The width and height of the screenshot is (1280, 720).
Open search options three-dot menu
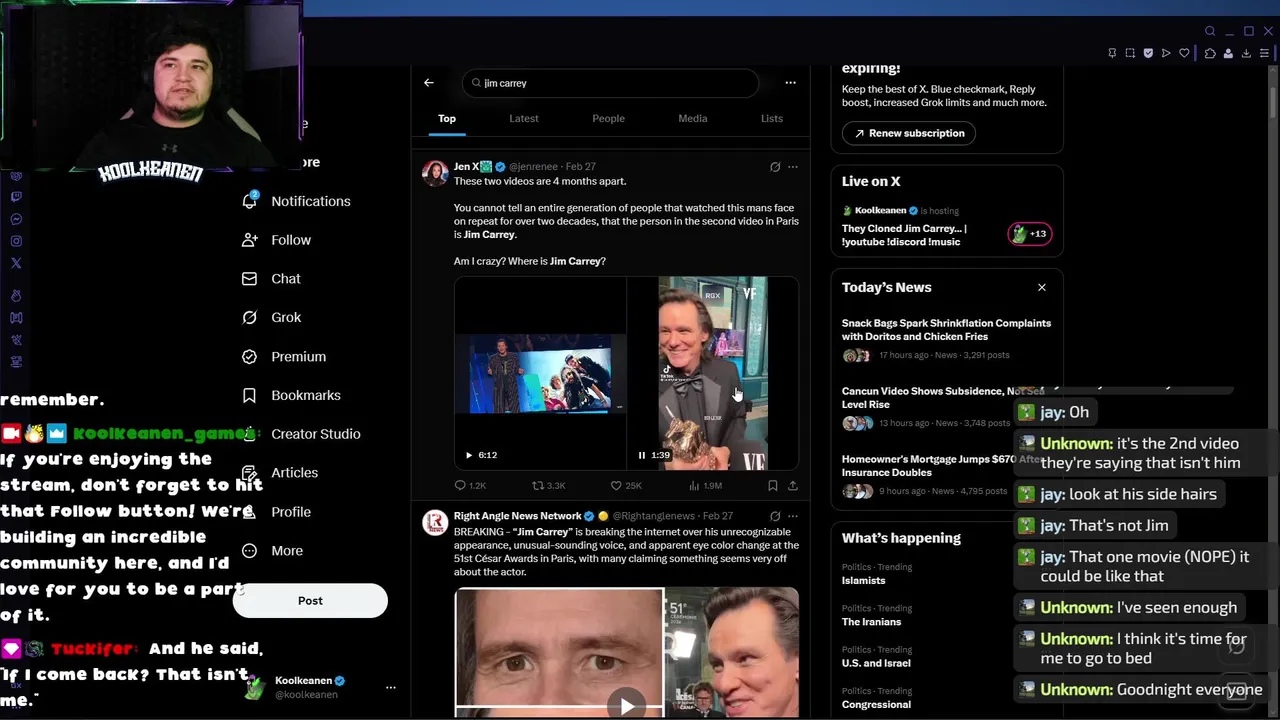(x=790, y=83)
